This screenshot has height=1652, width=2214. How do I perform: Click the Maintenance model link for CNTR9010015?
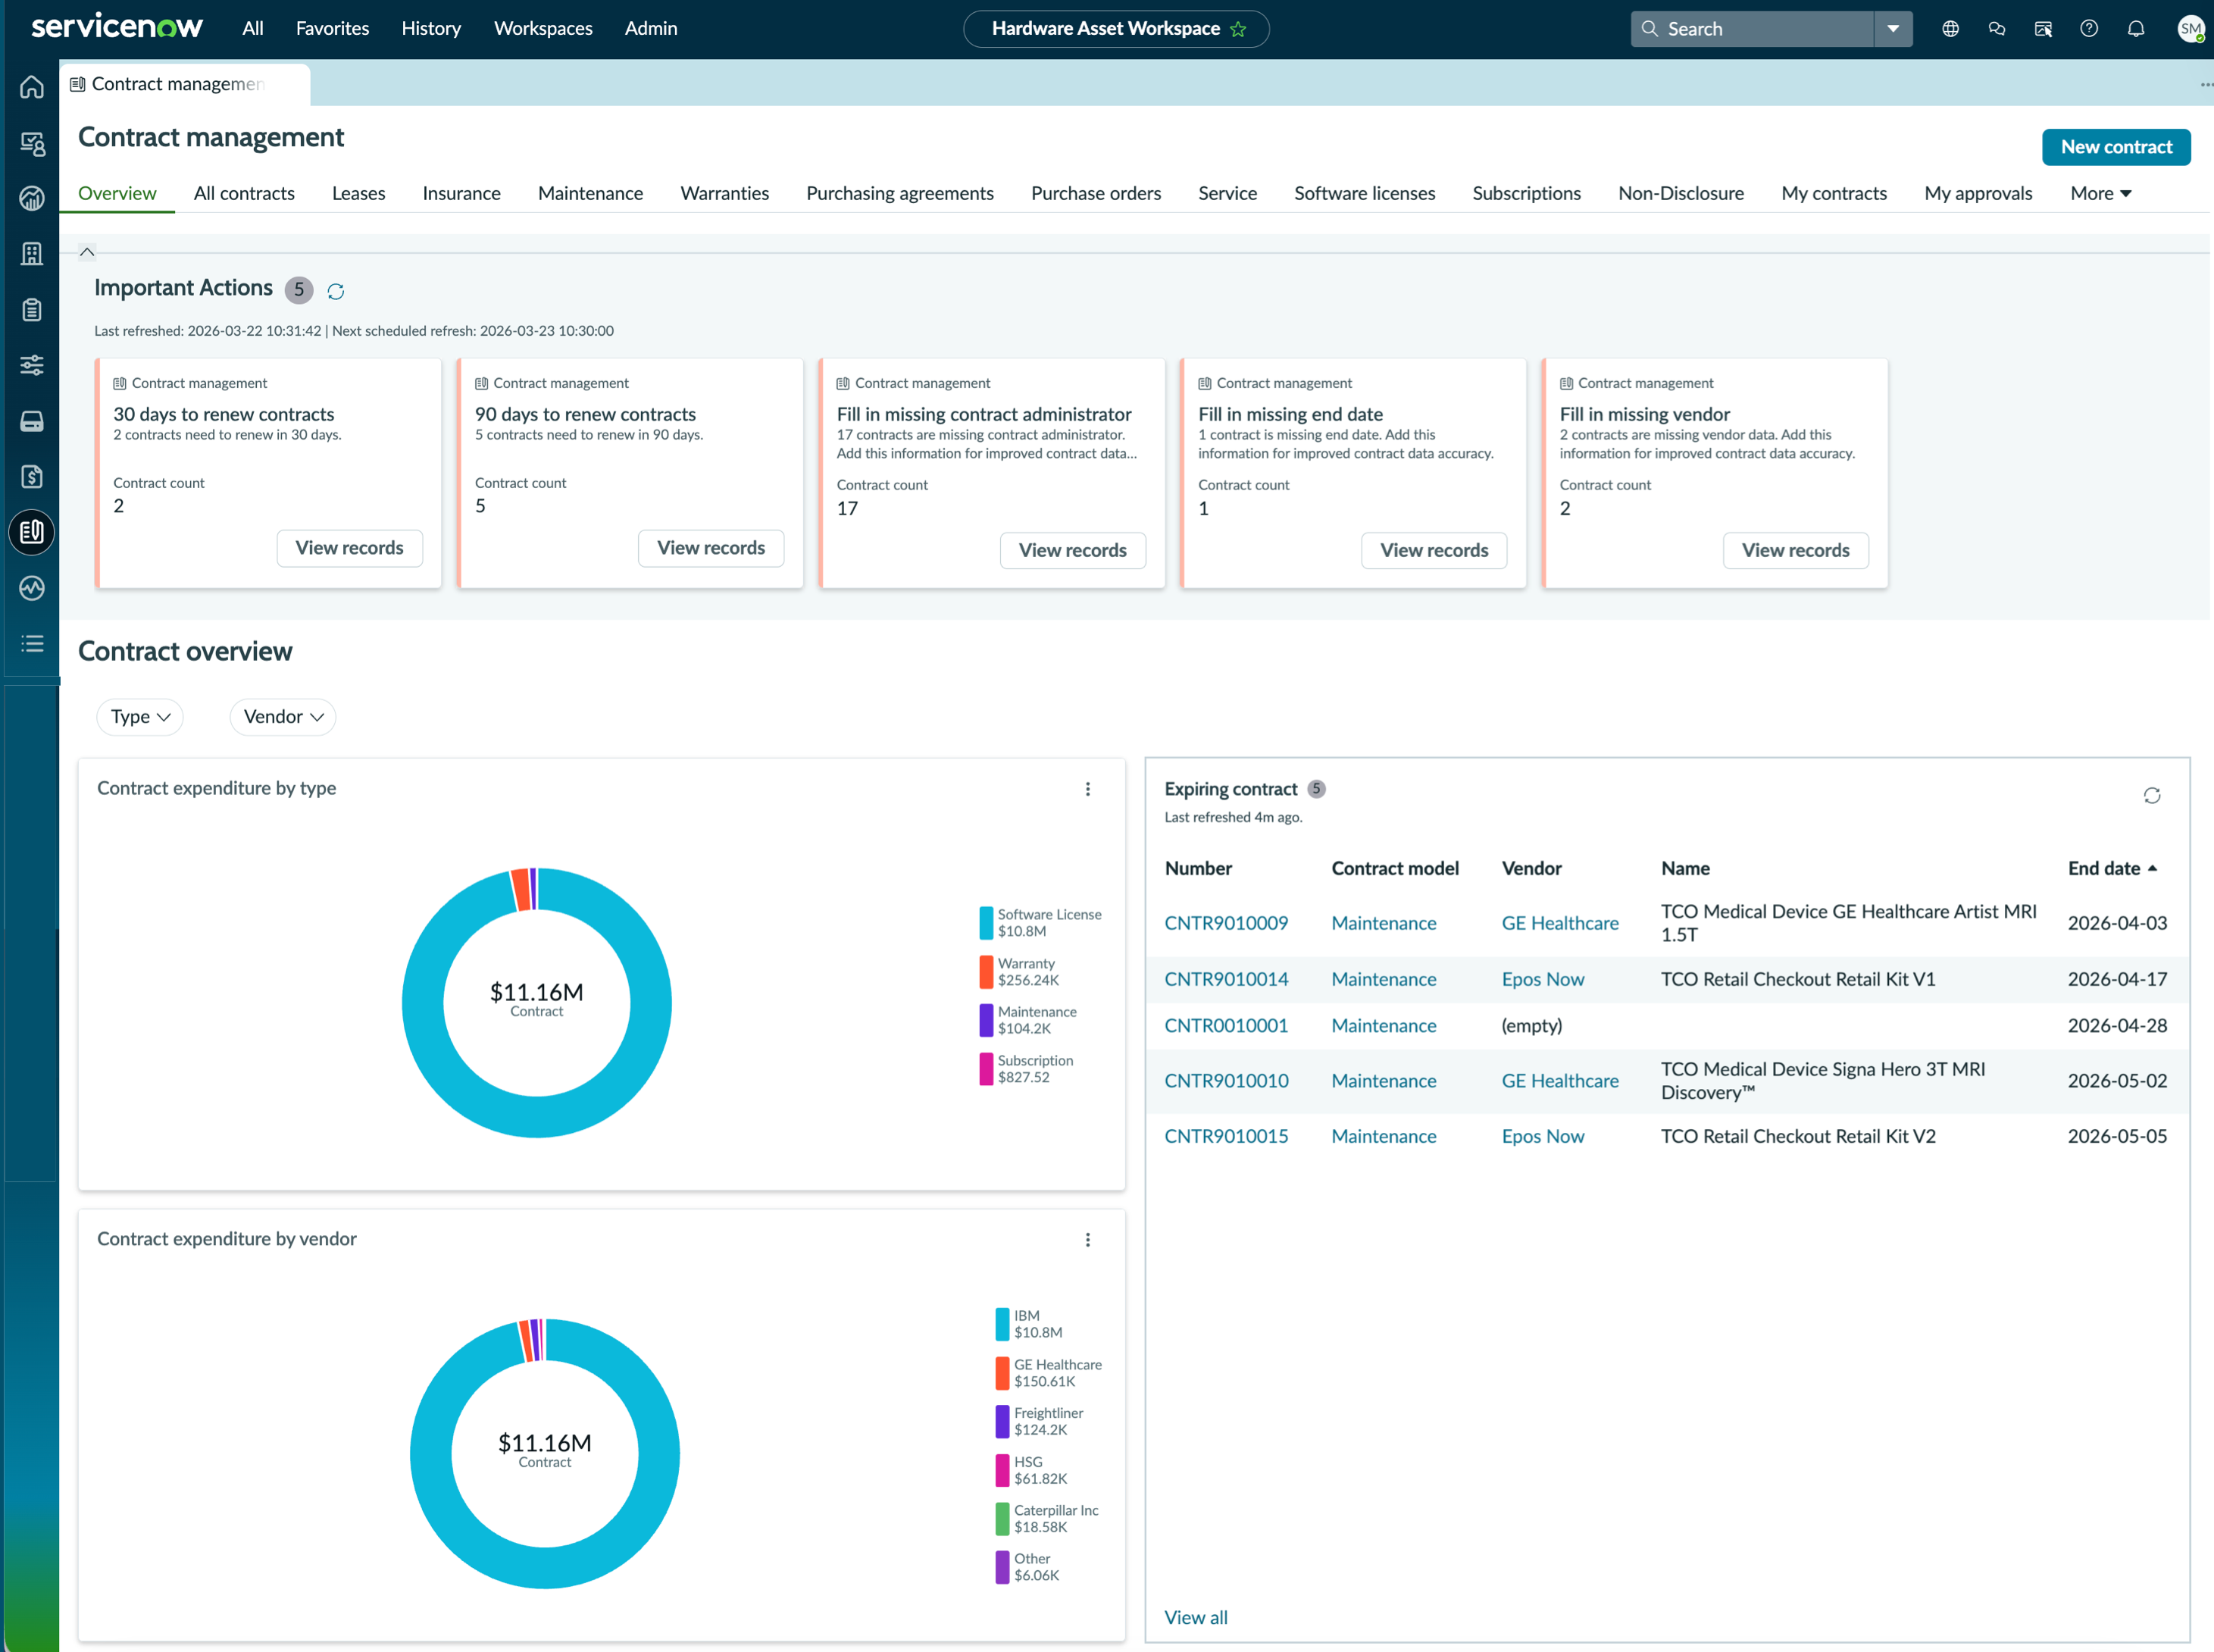[x=1384, y=1136]
